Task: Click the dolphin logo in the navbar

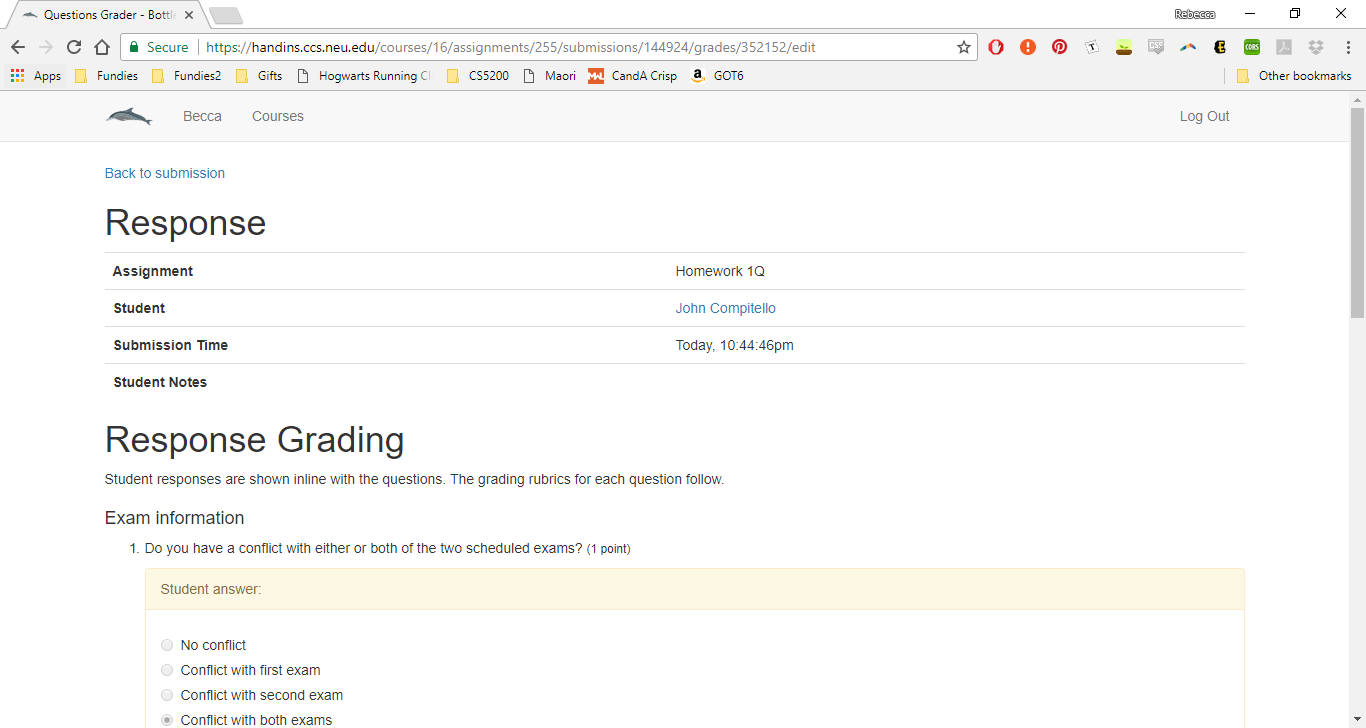Action: point(129,117)
